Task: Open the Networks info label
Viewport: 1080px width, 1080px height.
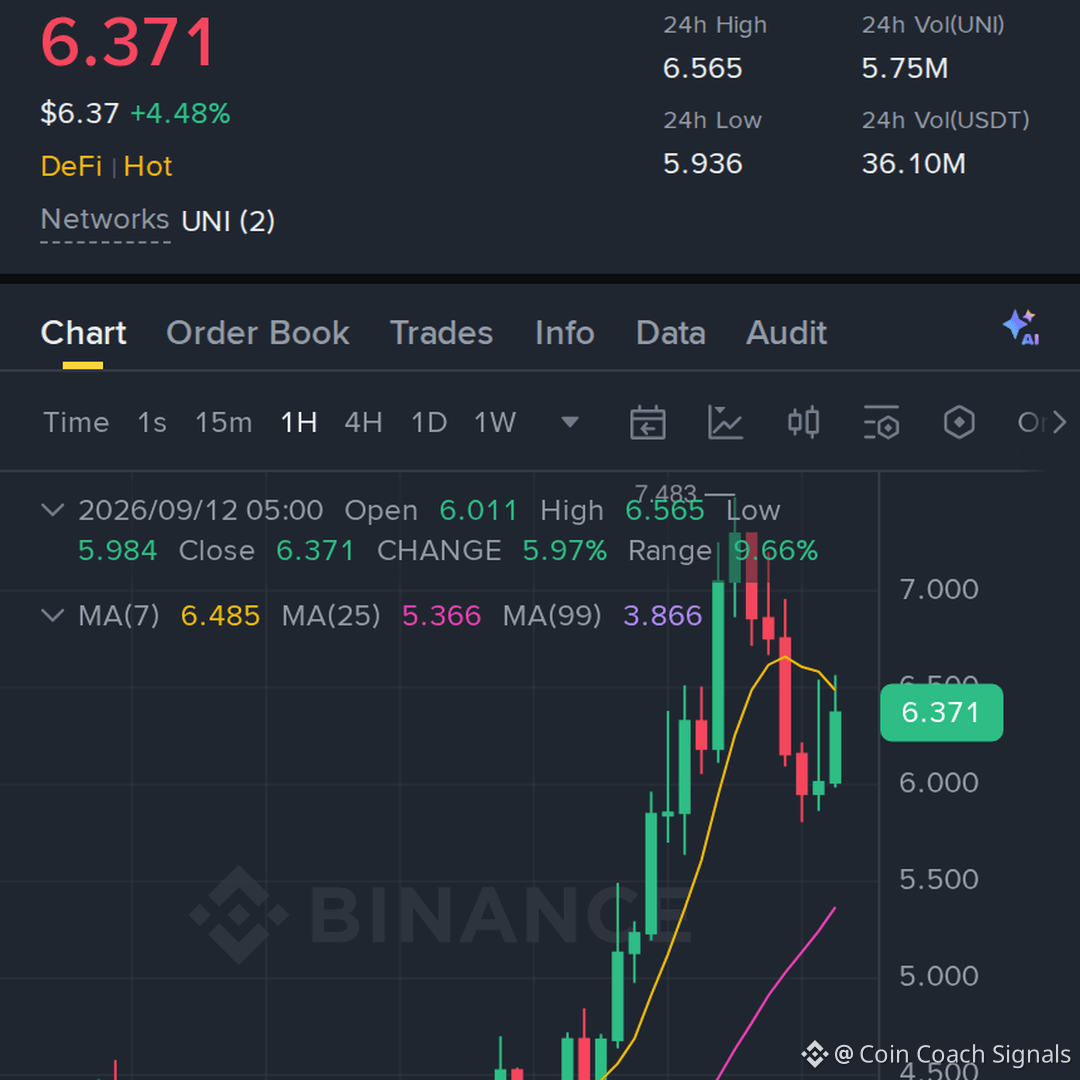Action: pos(105,220)
